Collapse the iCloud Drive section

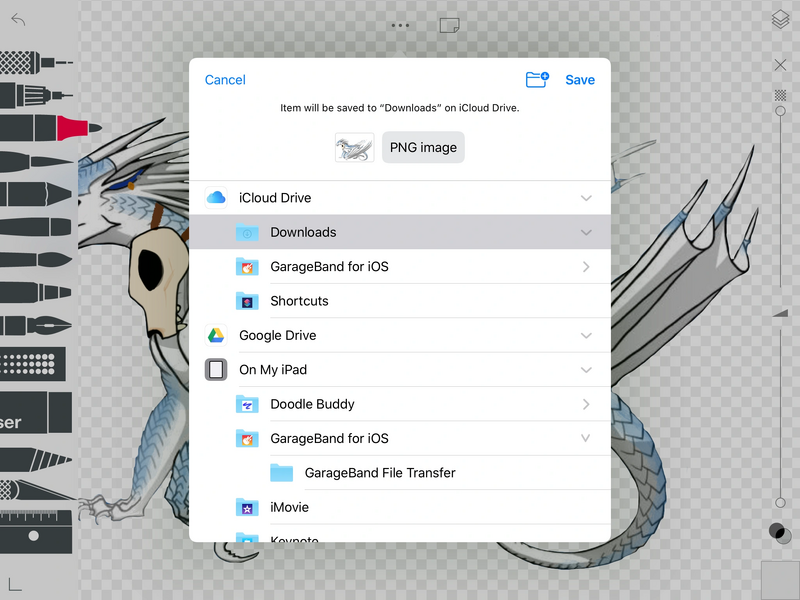(586, 198)
